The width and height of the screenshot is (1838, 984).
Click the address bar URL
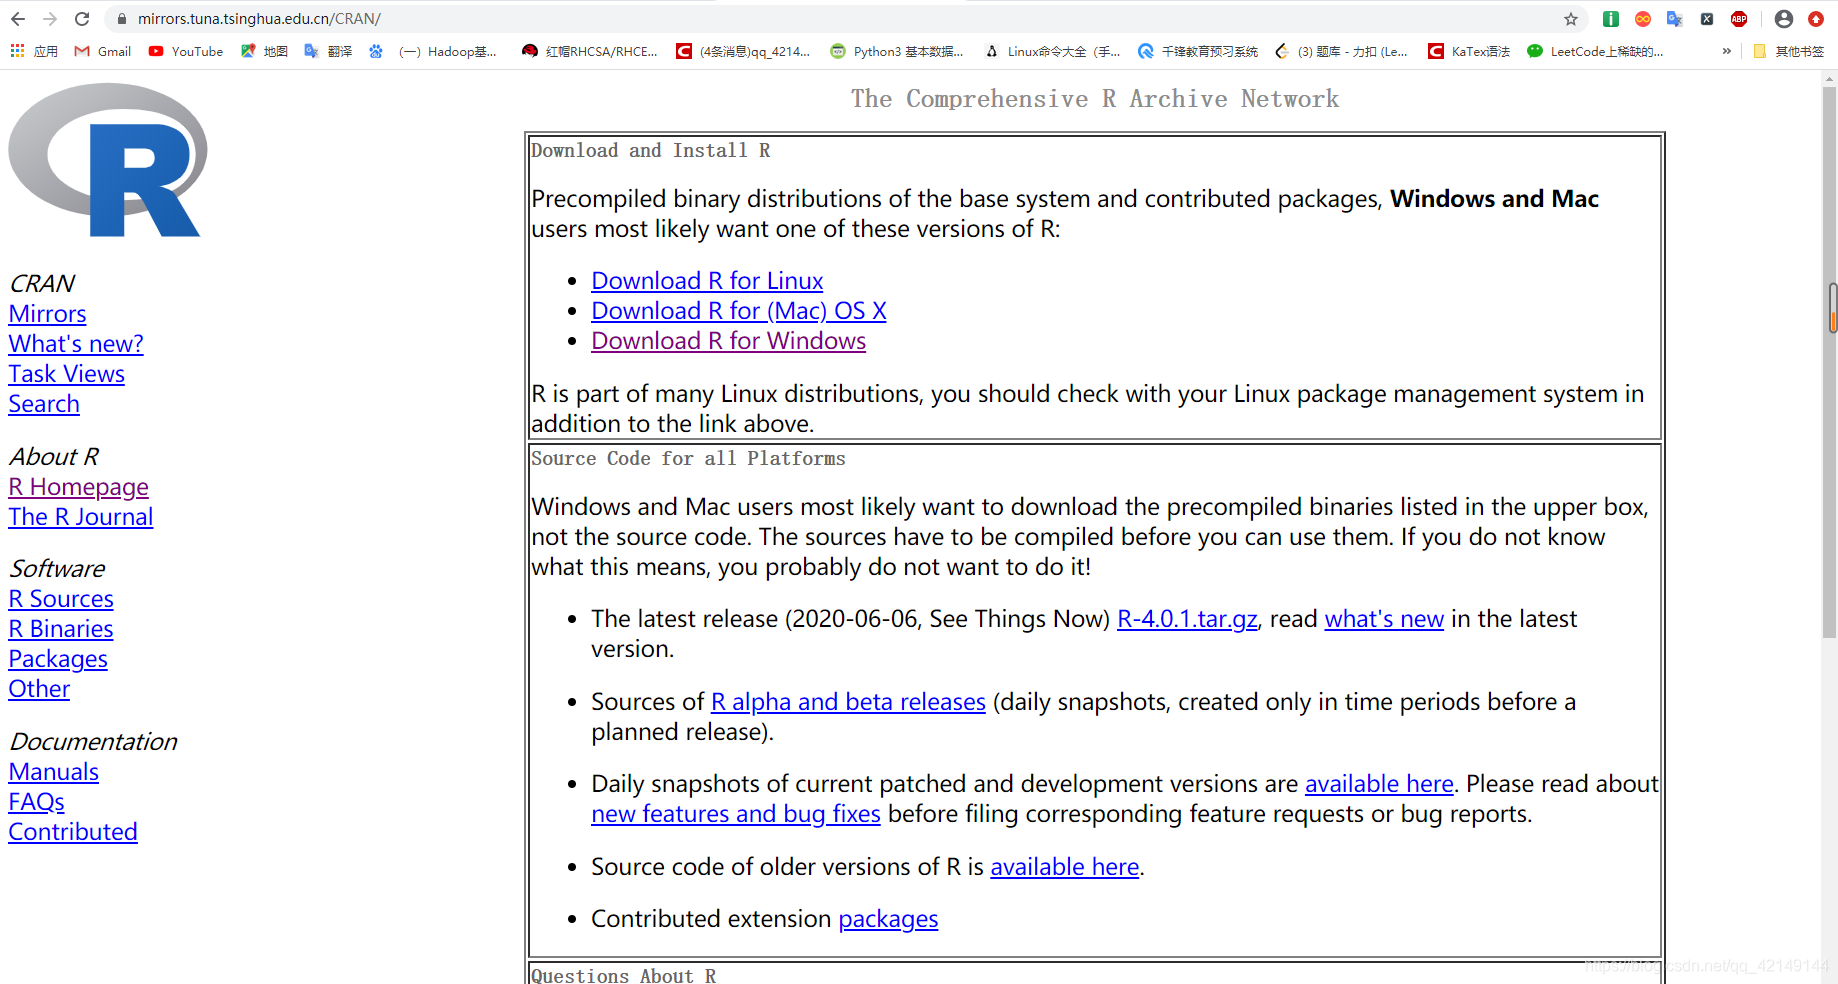(259, 19)
